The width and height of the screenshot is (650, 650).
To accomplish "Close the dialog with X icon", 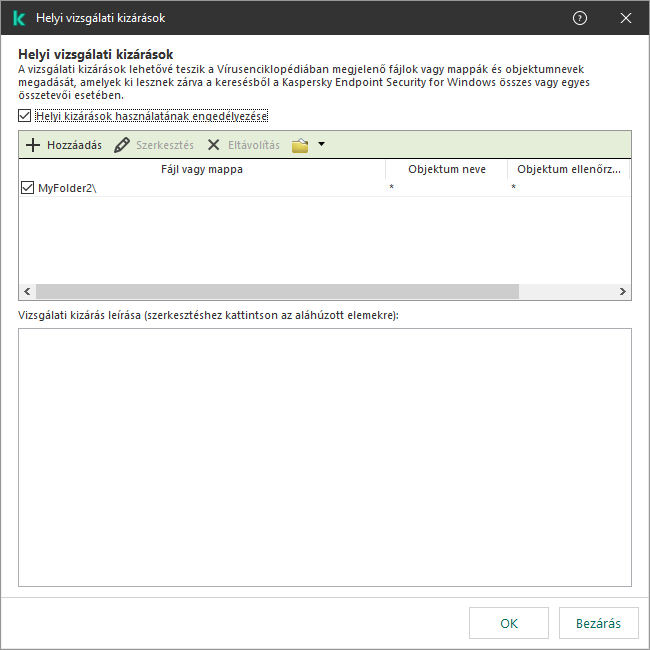I will [x=626, y=18].
